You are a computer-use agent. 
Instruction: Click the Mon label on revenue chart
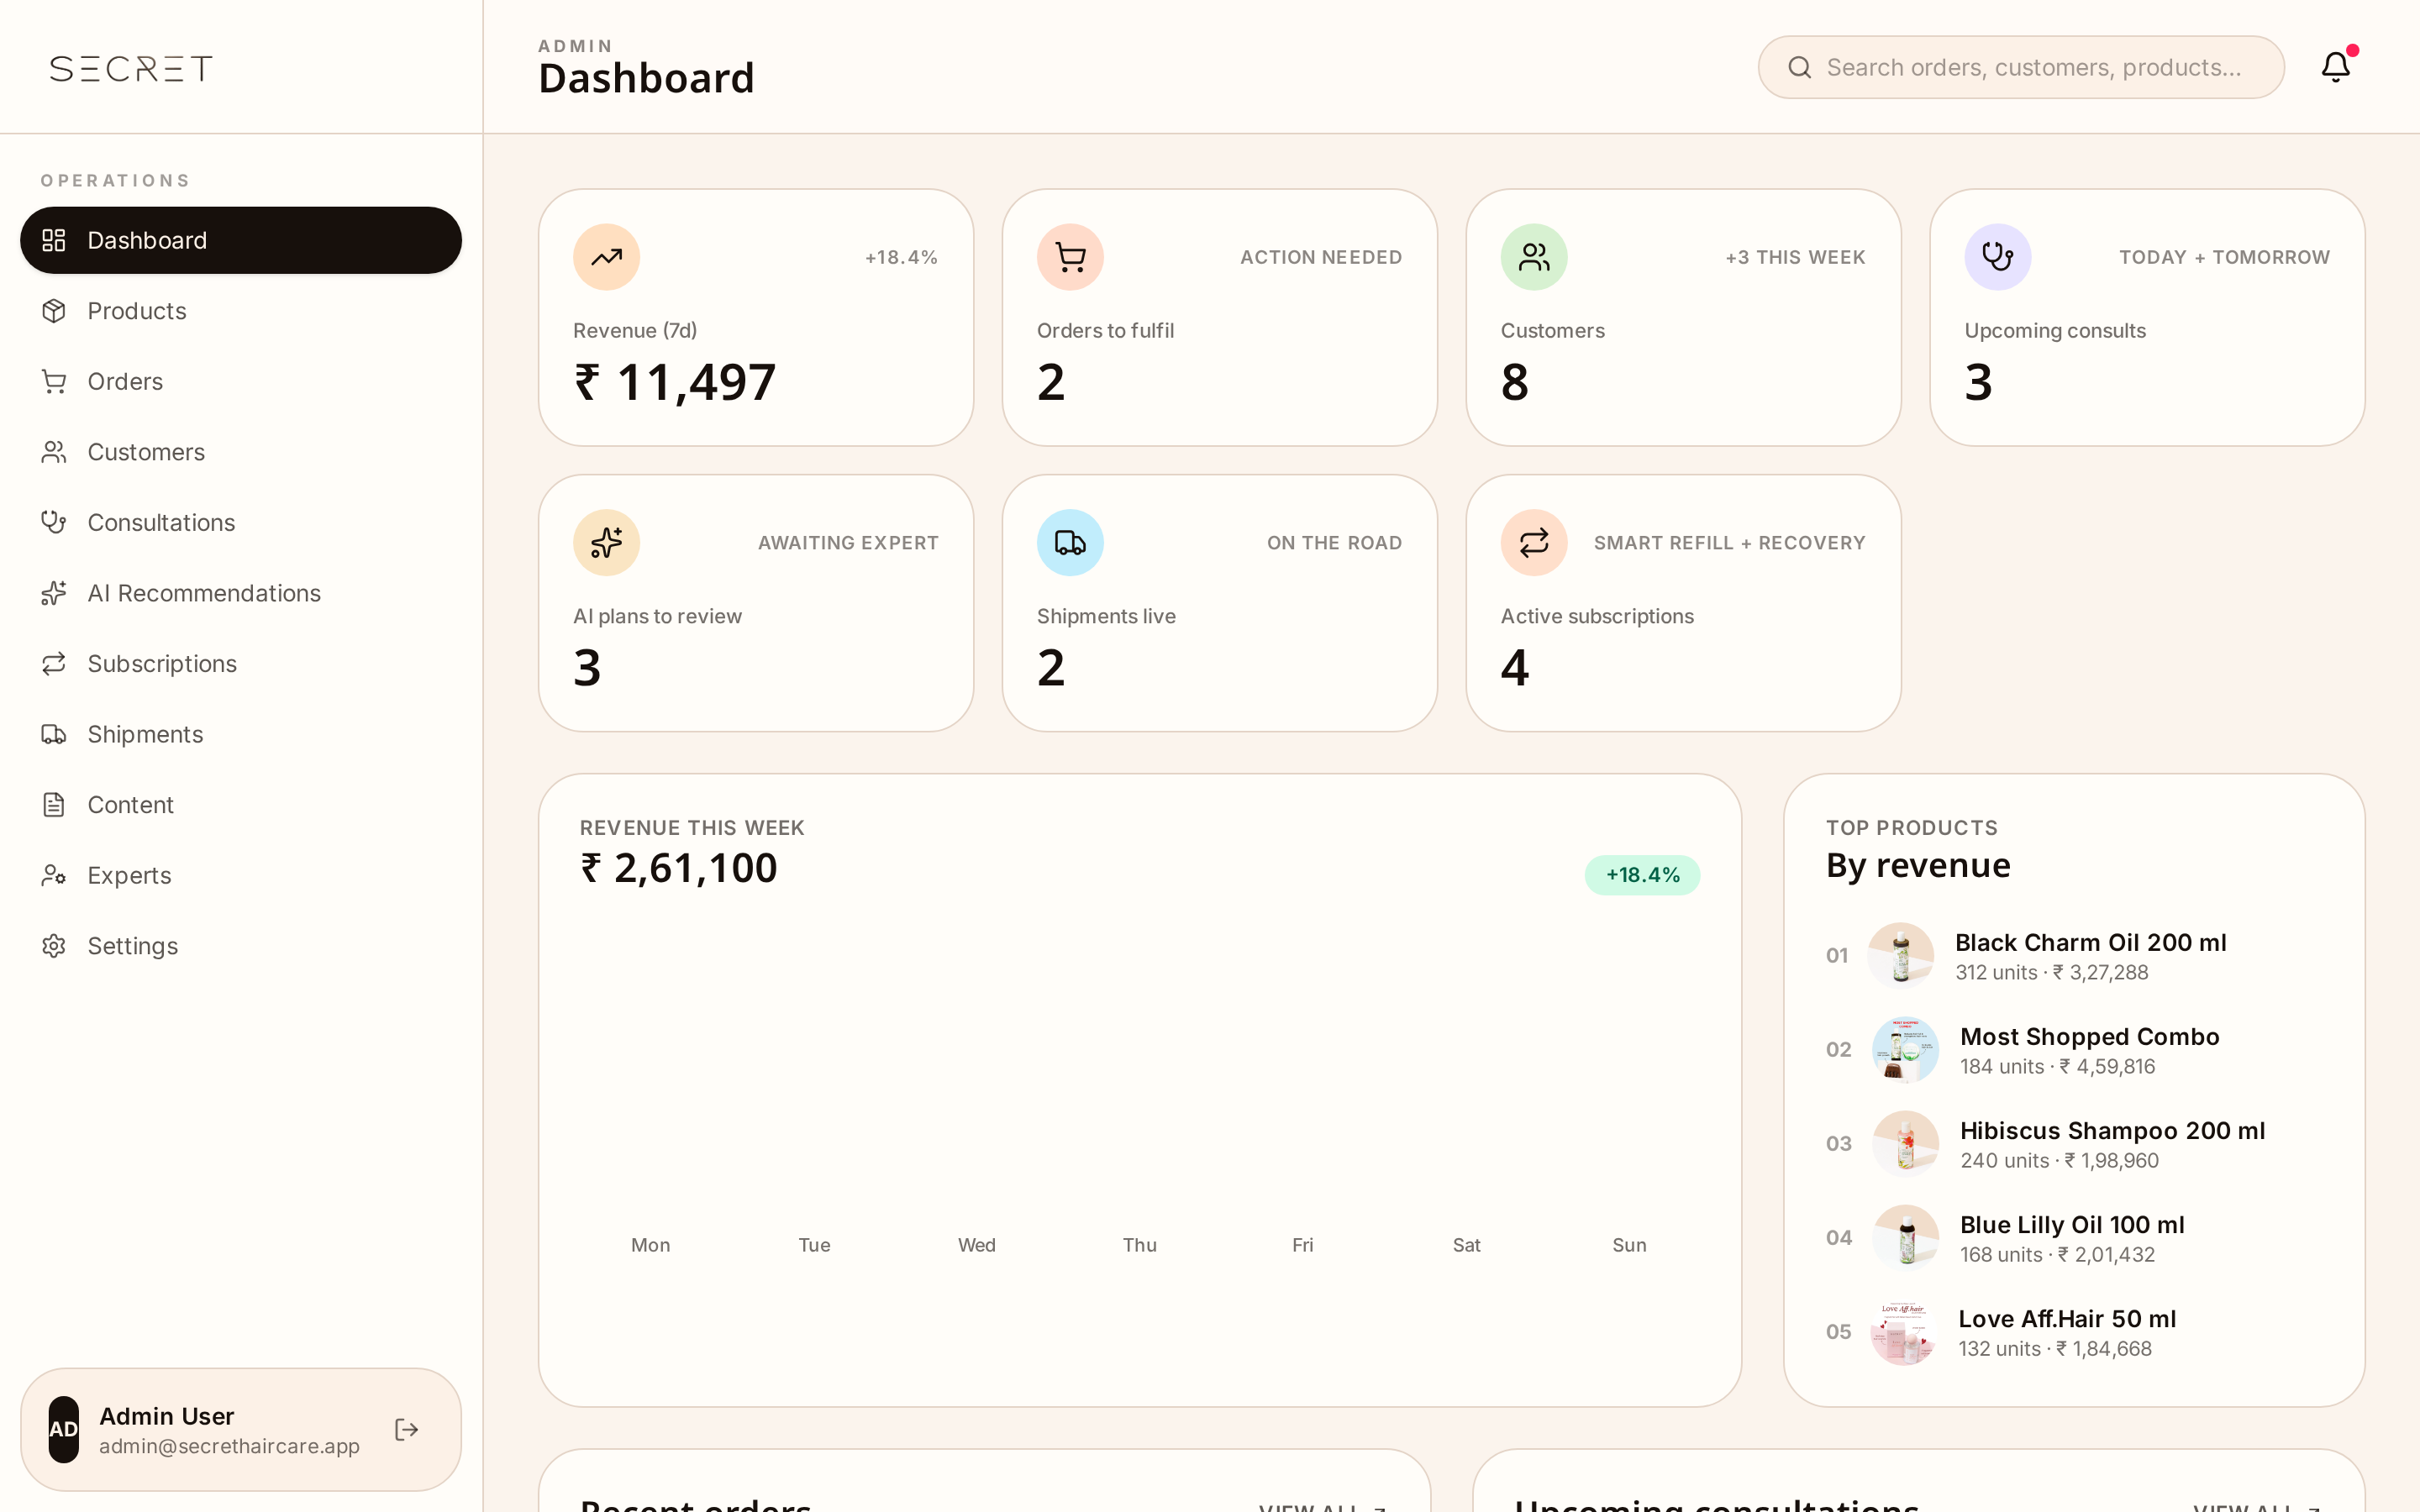coord(650,1245)
